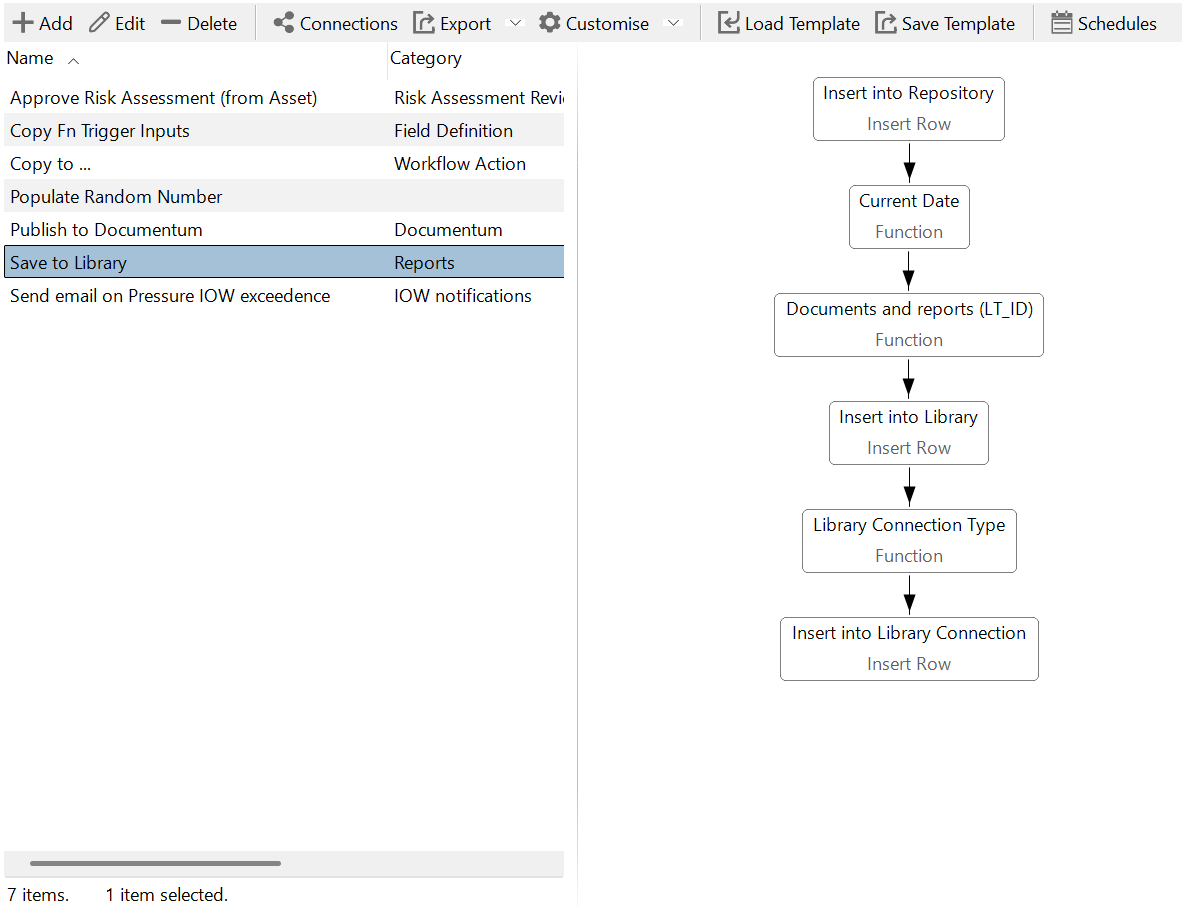Click the Export arrow icon
This screenshot has height=915, width=1182.
(424, 23)
